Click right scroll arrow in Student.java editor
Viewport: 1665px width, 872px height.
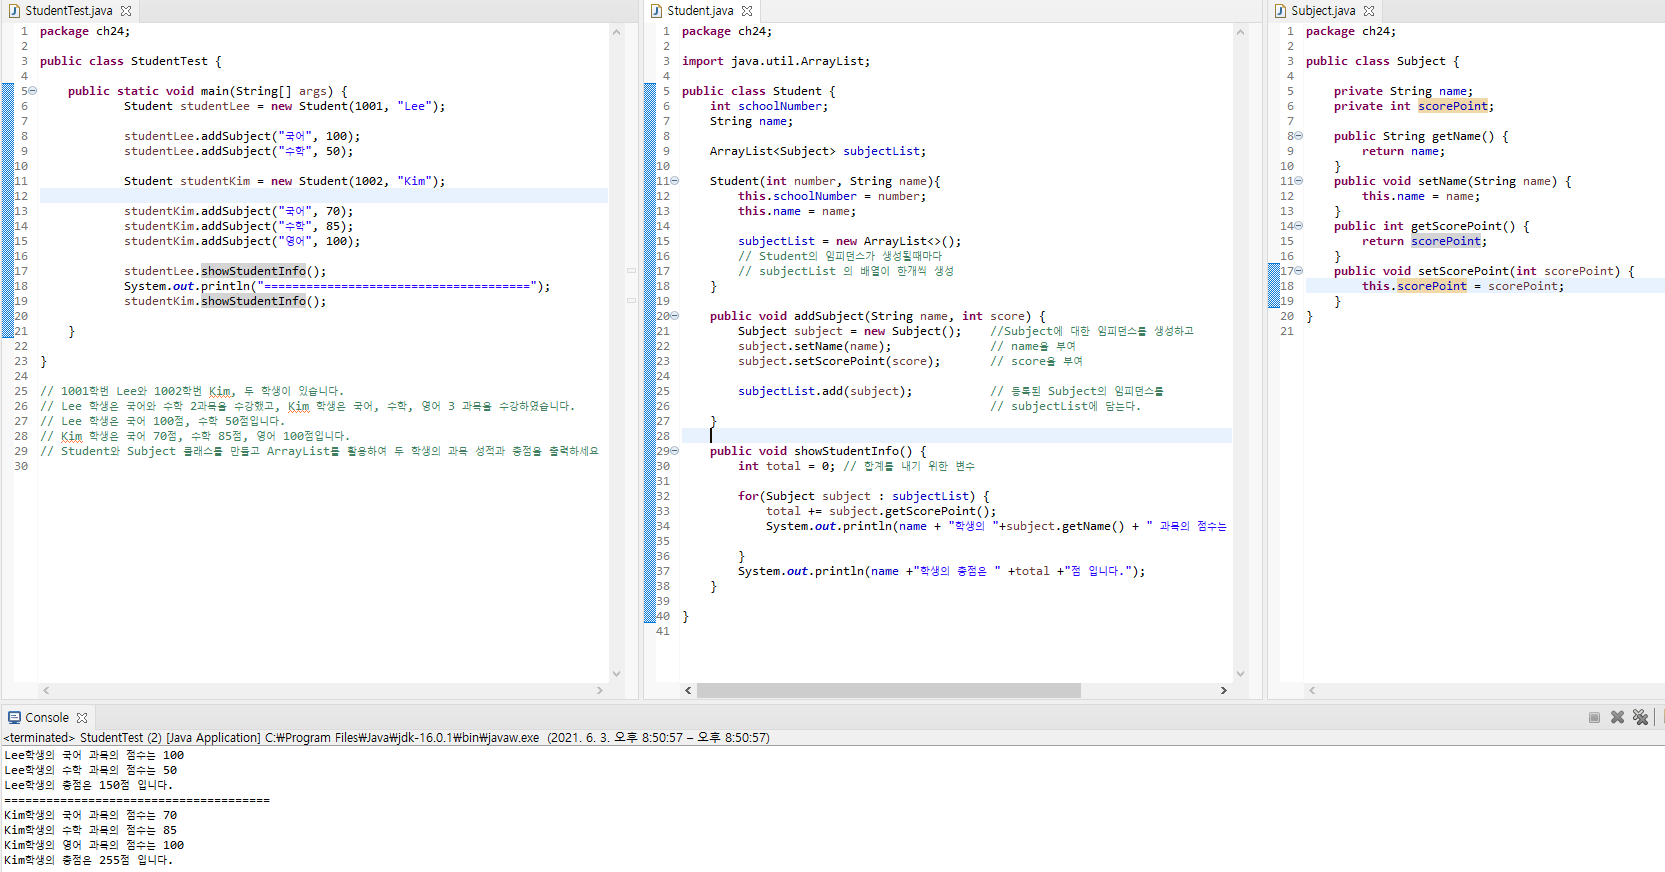click(x=1223, y=691)
